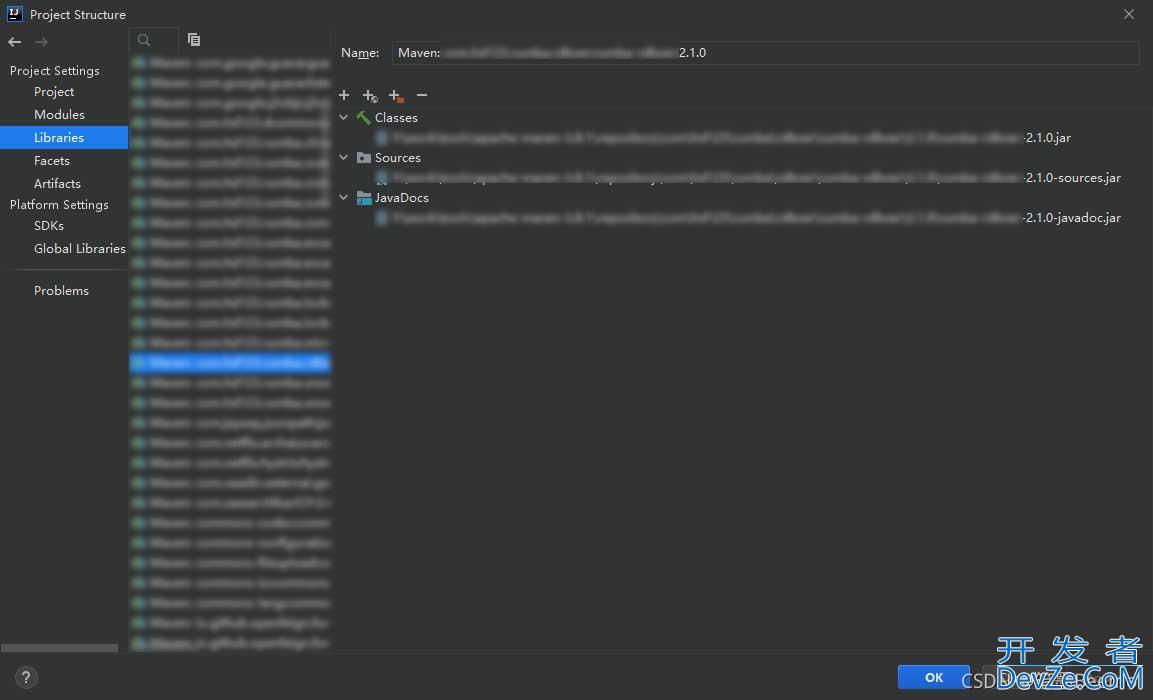Go forward with the right arrow icon

[41, 42]
